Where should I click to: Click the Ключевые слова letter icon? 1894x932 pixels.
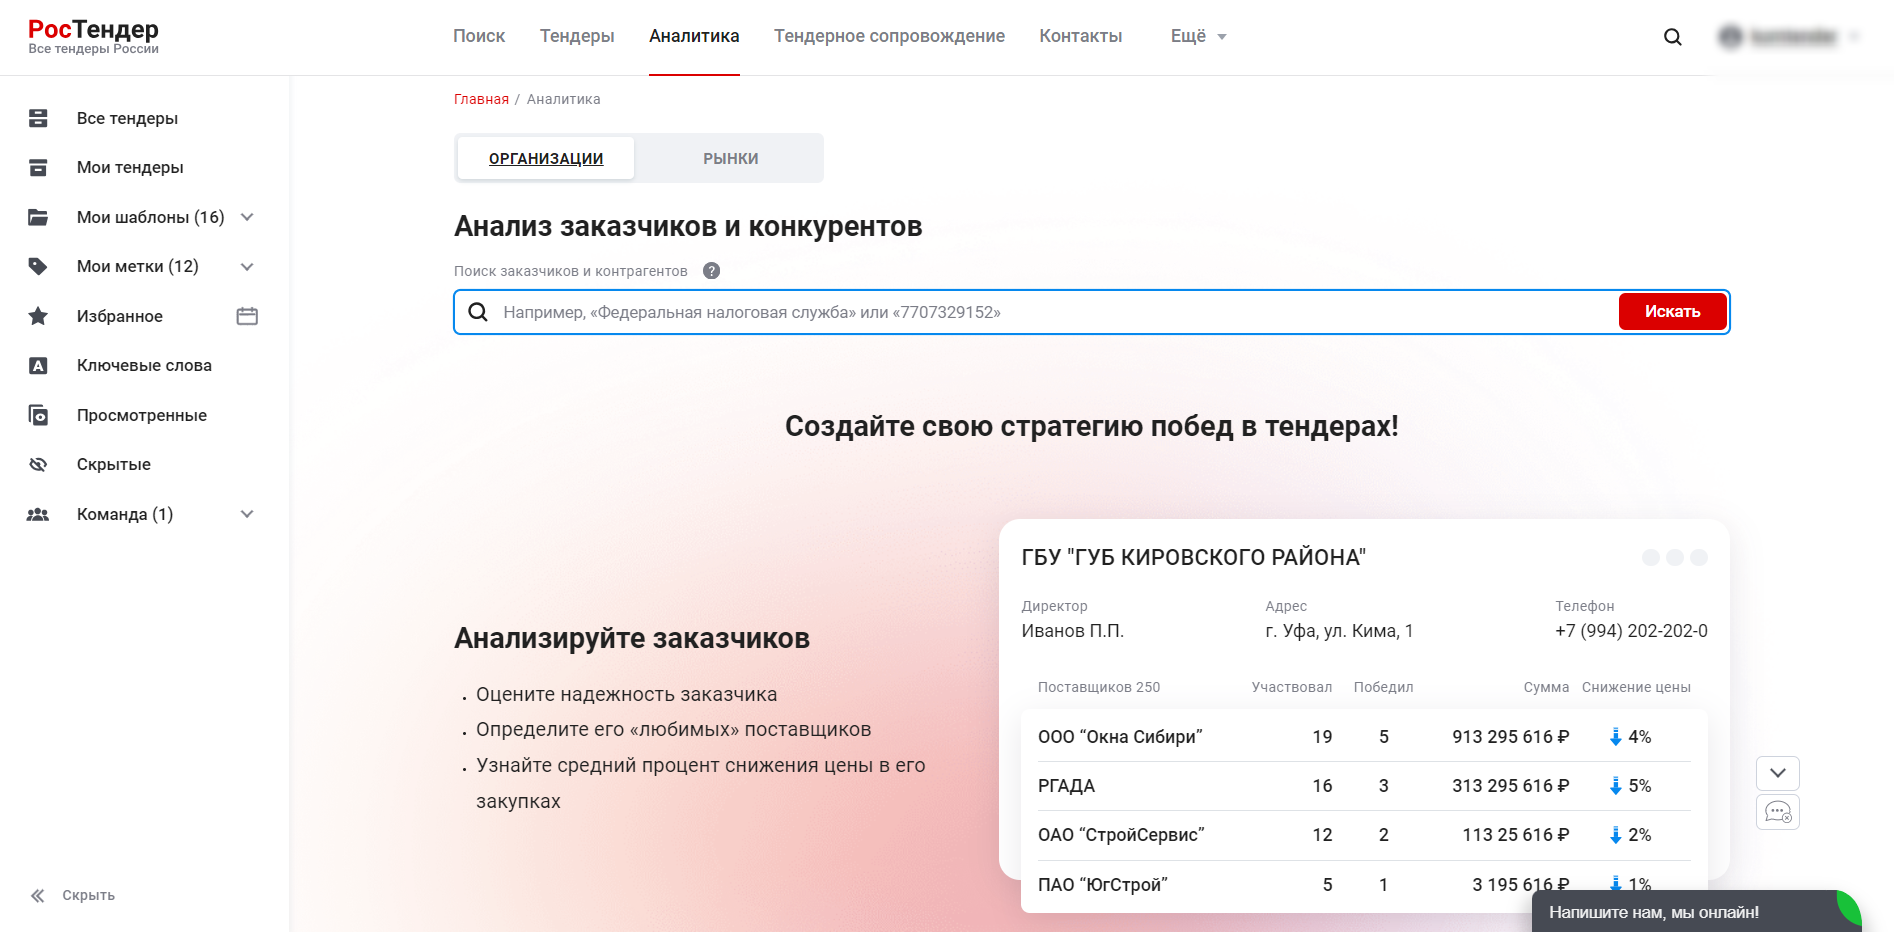pyautogui.click(x=38, y=365)
